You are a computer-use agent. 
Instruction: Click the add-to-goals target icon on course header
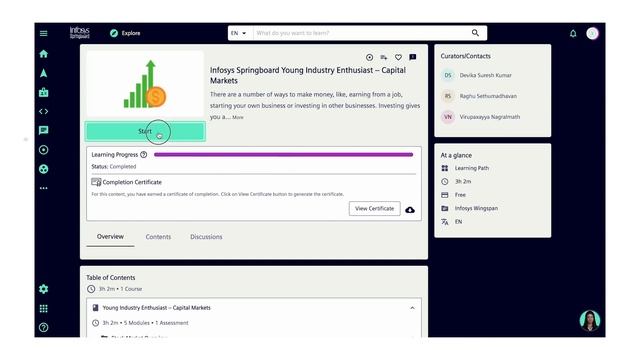[x=369, y=57]
